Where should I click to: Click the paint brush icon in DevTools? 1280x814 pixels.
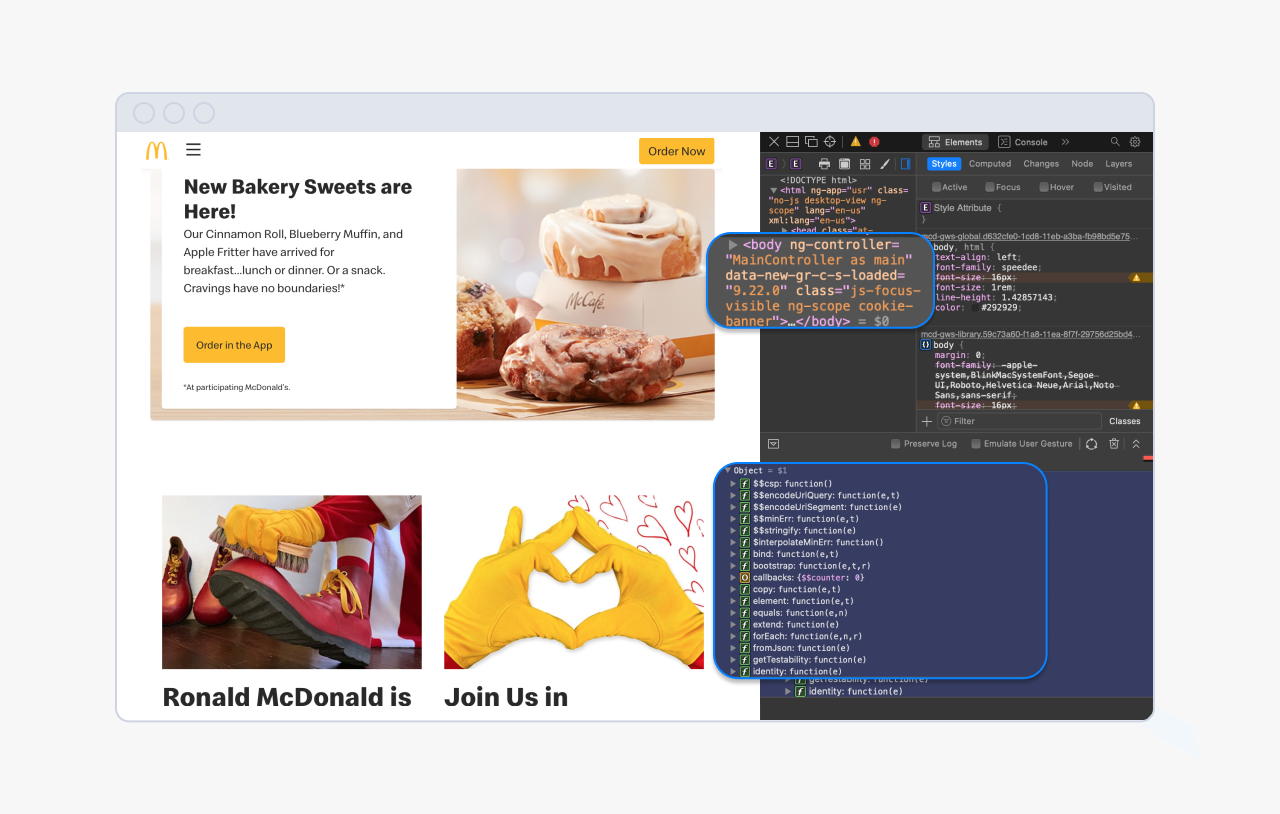coord(884,164)
